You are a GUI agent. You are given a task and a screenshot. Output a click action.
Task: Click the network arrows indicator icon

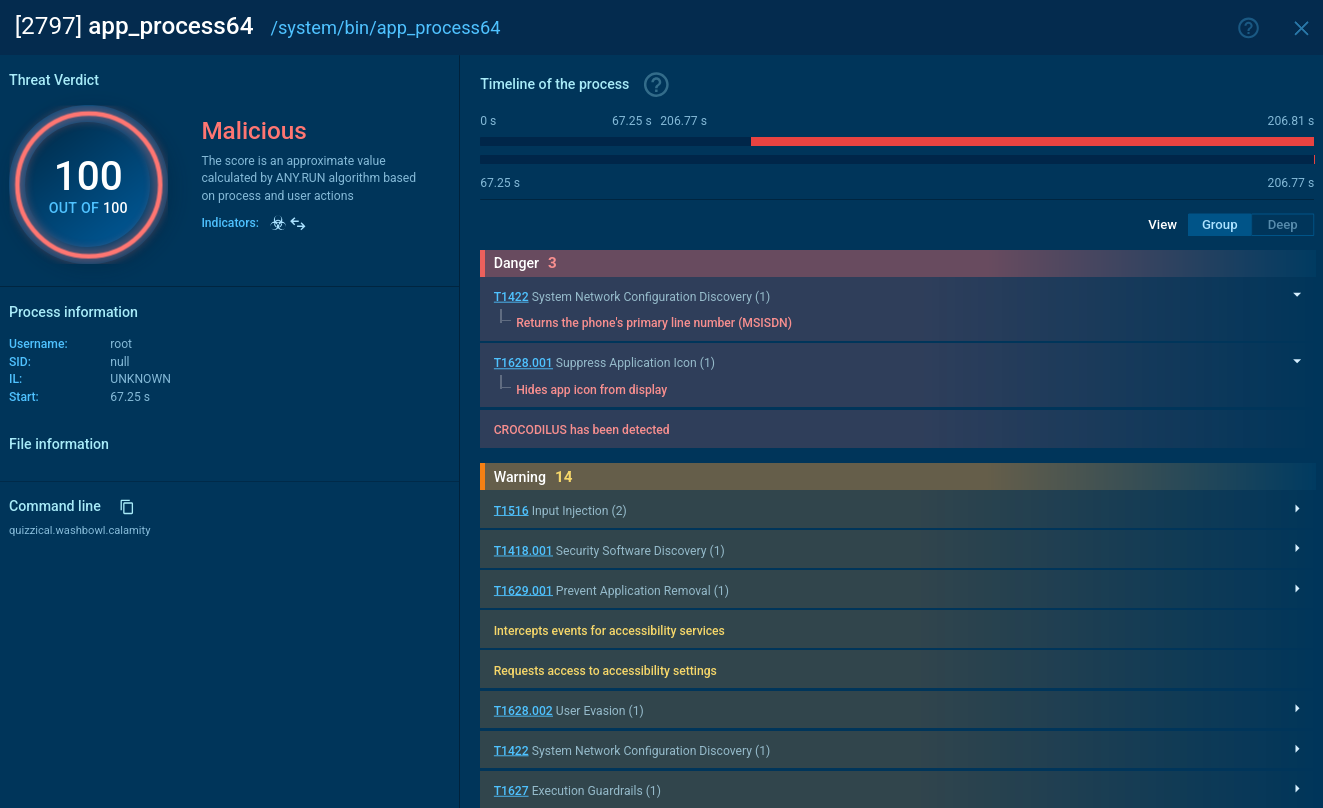coord(298,224)
